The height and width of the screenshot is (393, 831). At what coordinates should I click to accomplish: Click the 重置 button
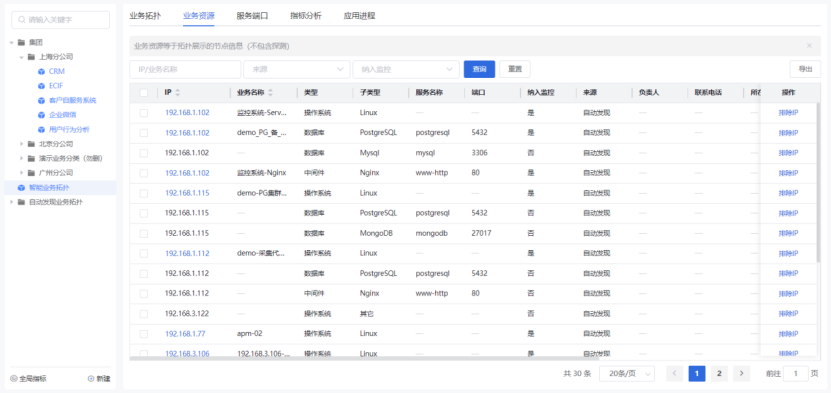[x=515, y=69]
